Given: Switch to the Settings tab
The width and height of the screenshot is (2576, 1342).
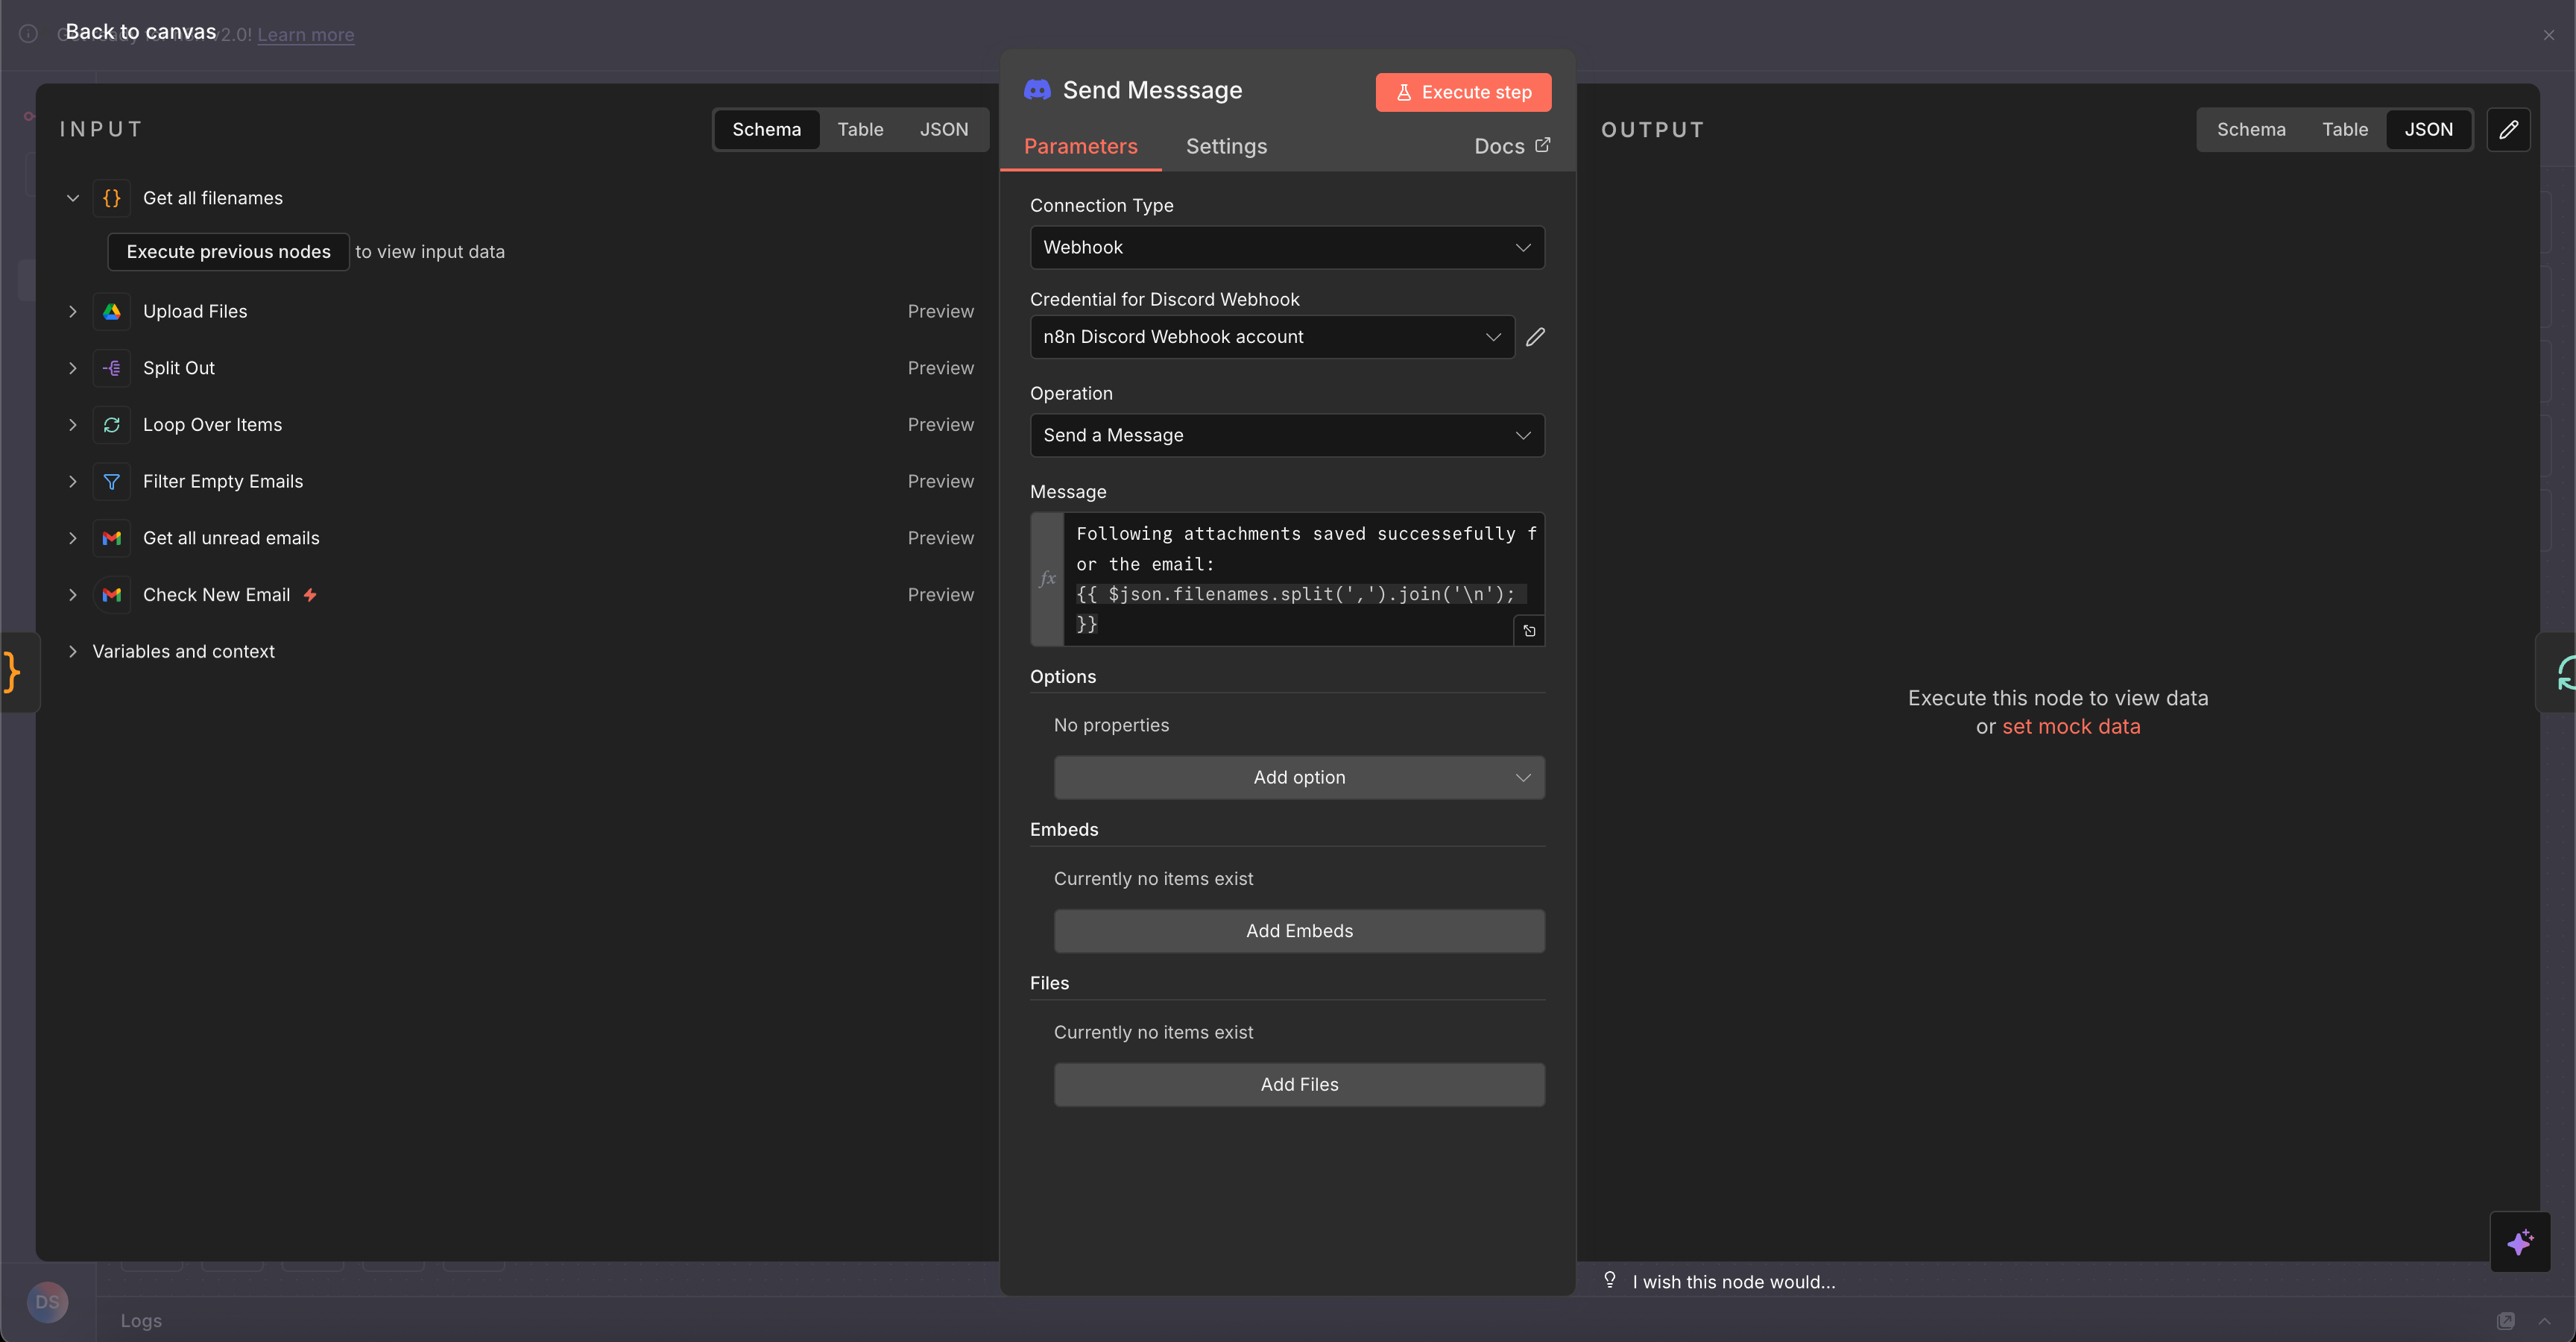Looking at the screenshot, I should pos(1226,146).
